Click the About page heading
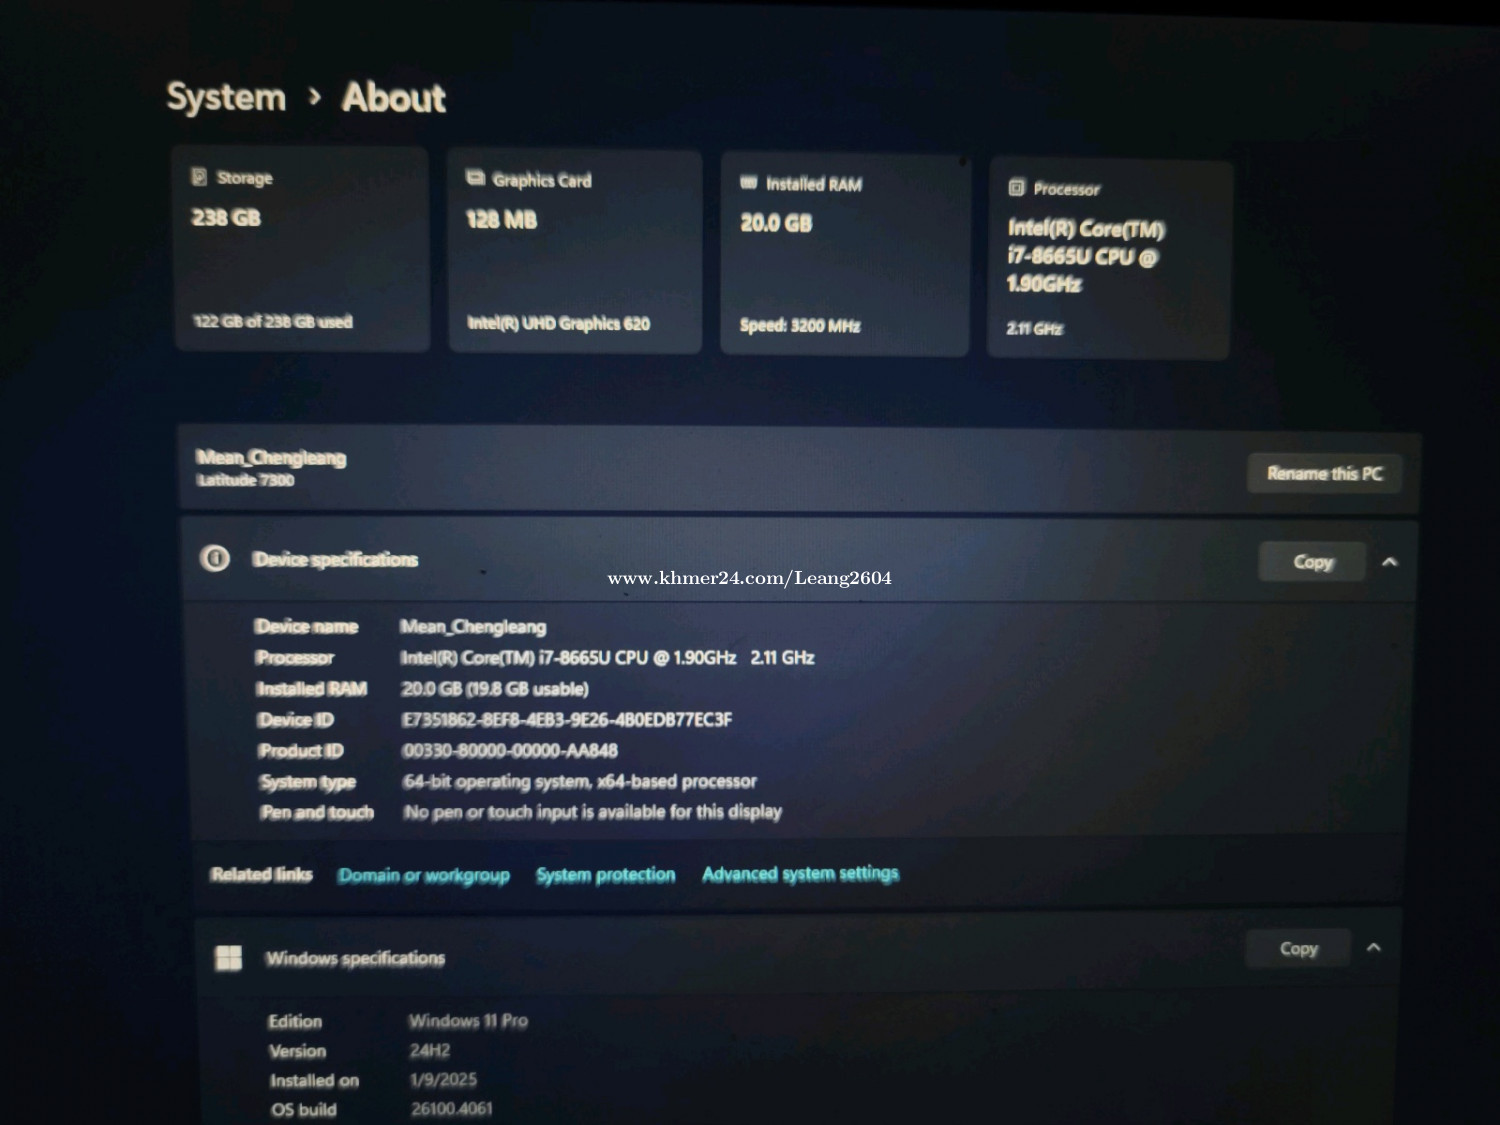The width and height of the screenshot is (1500, 1125). [x=394, y=98]
